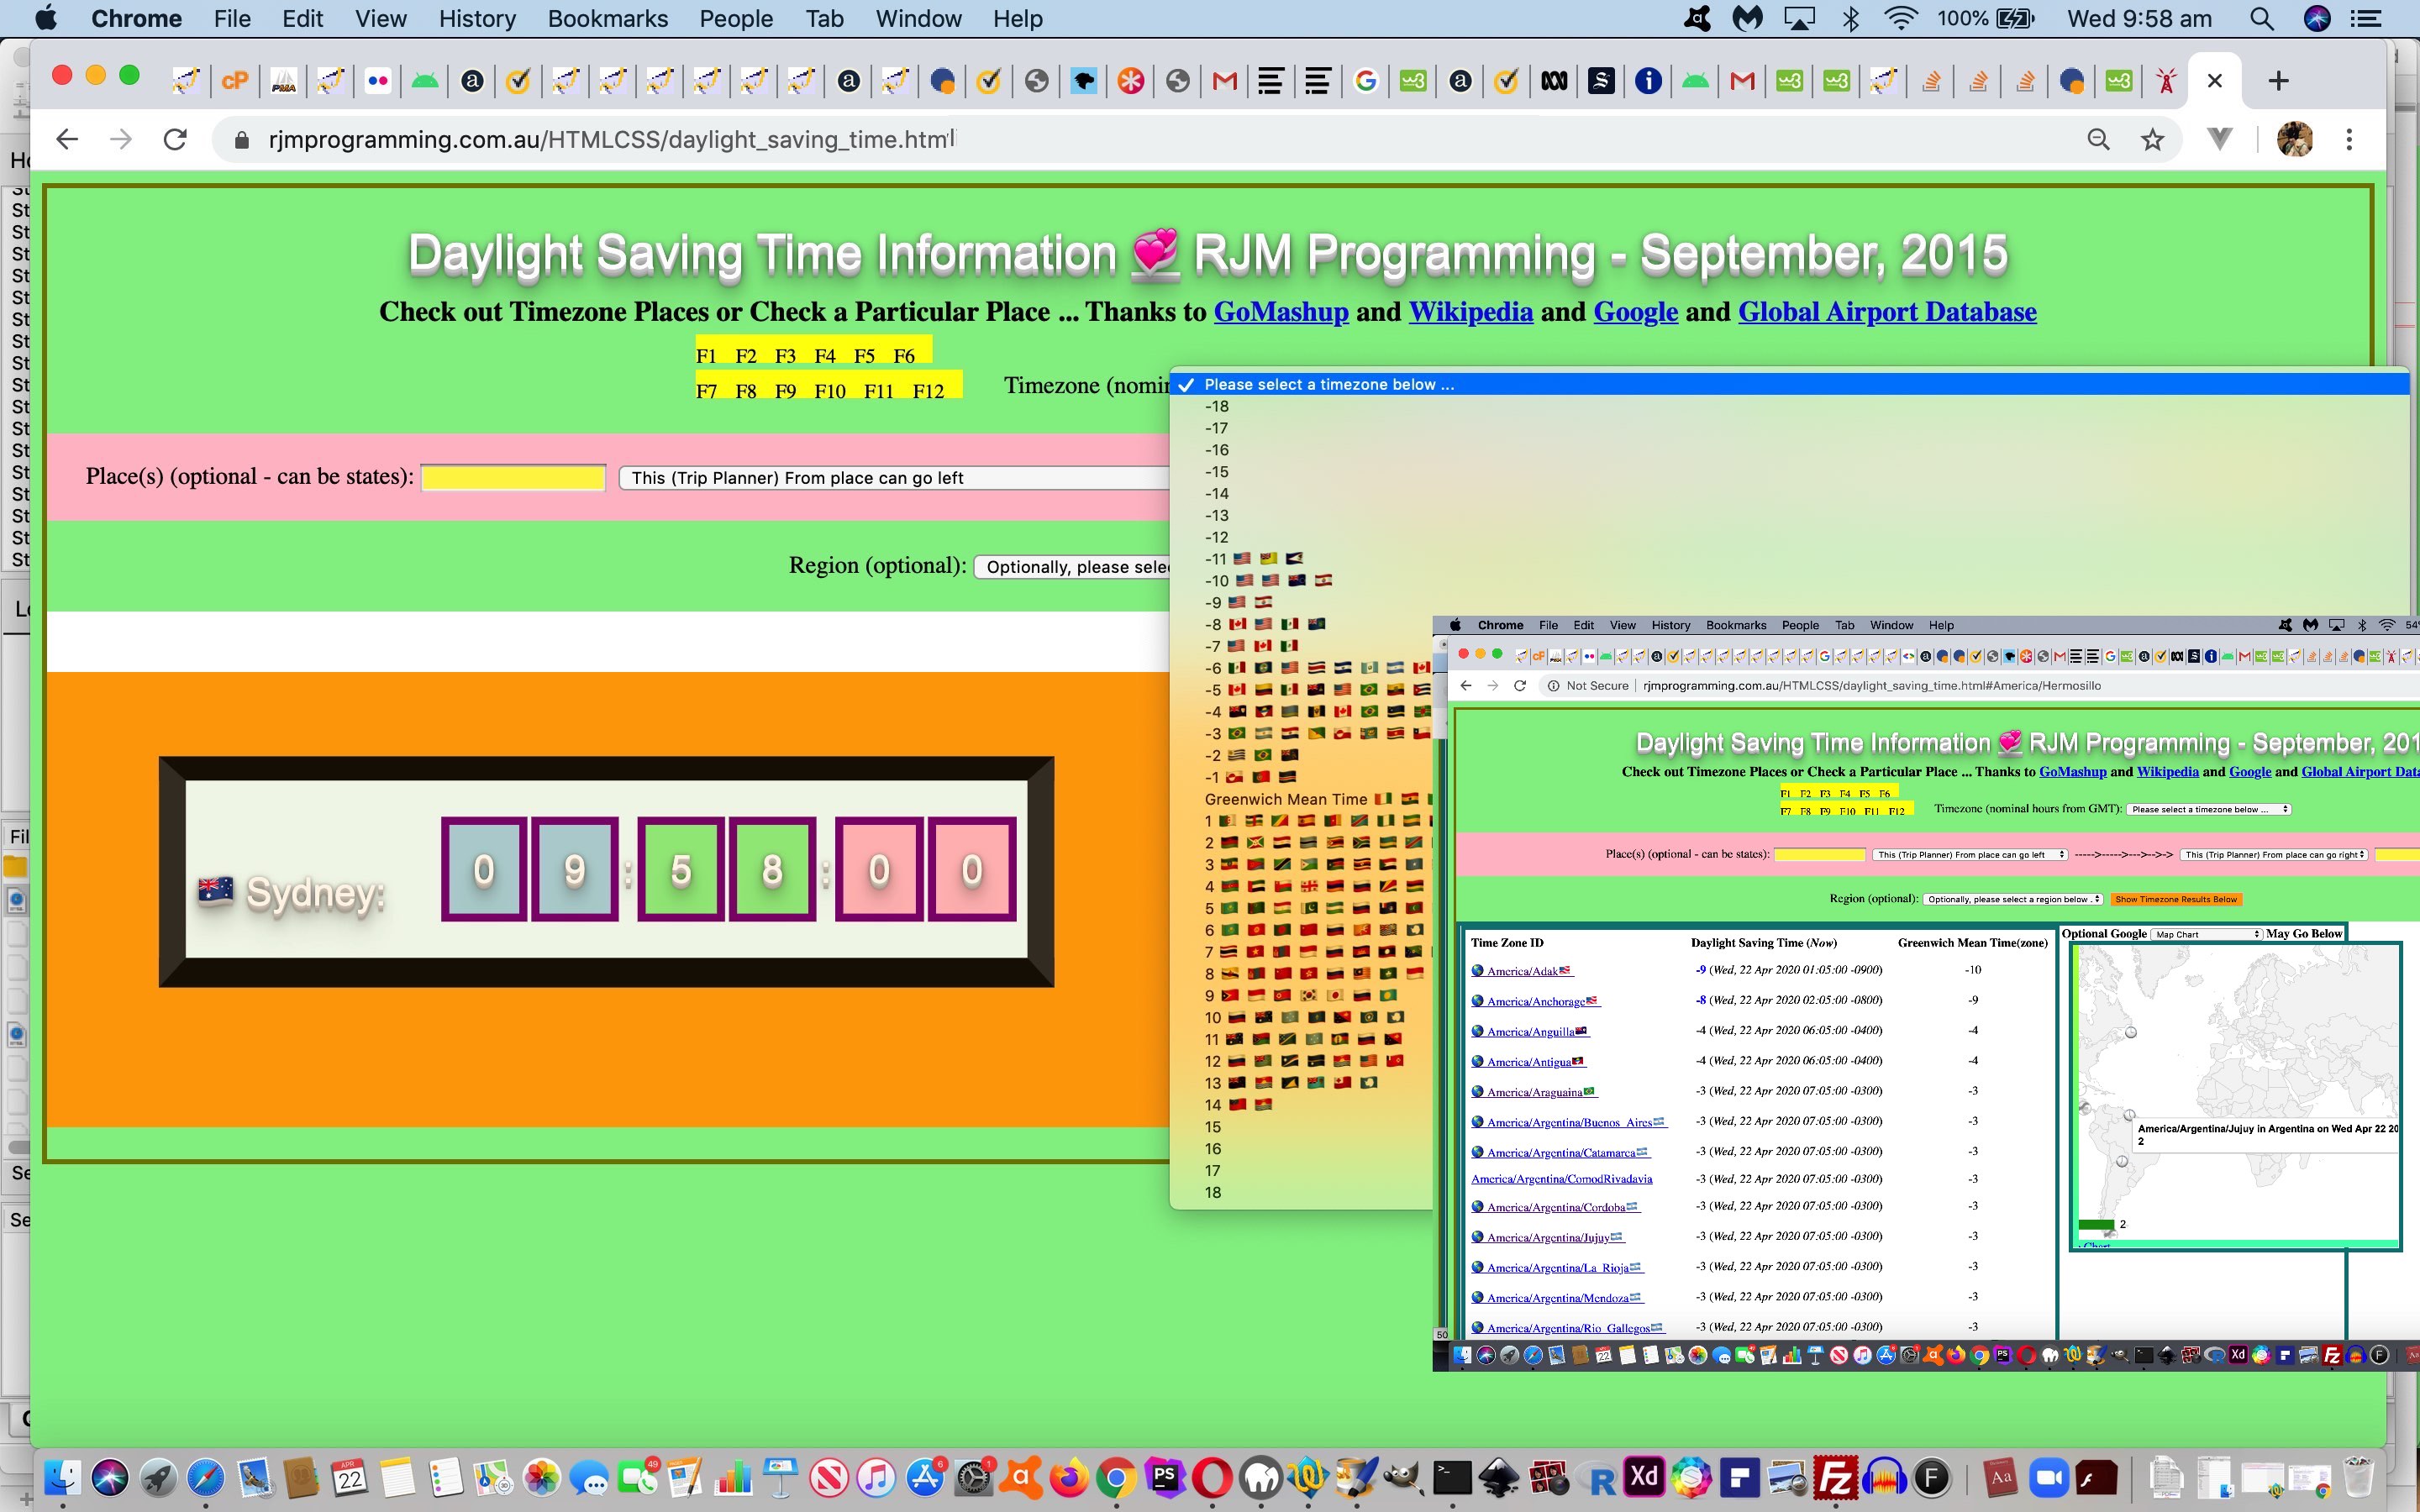Click the zoom magnifier icon in address bar
2420x1512 pixels.
(2098, 139)
